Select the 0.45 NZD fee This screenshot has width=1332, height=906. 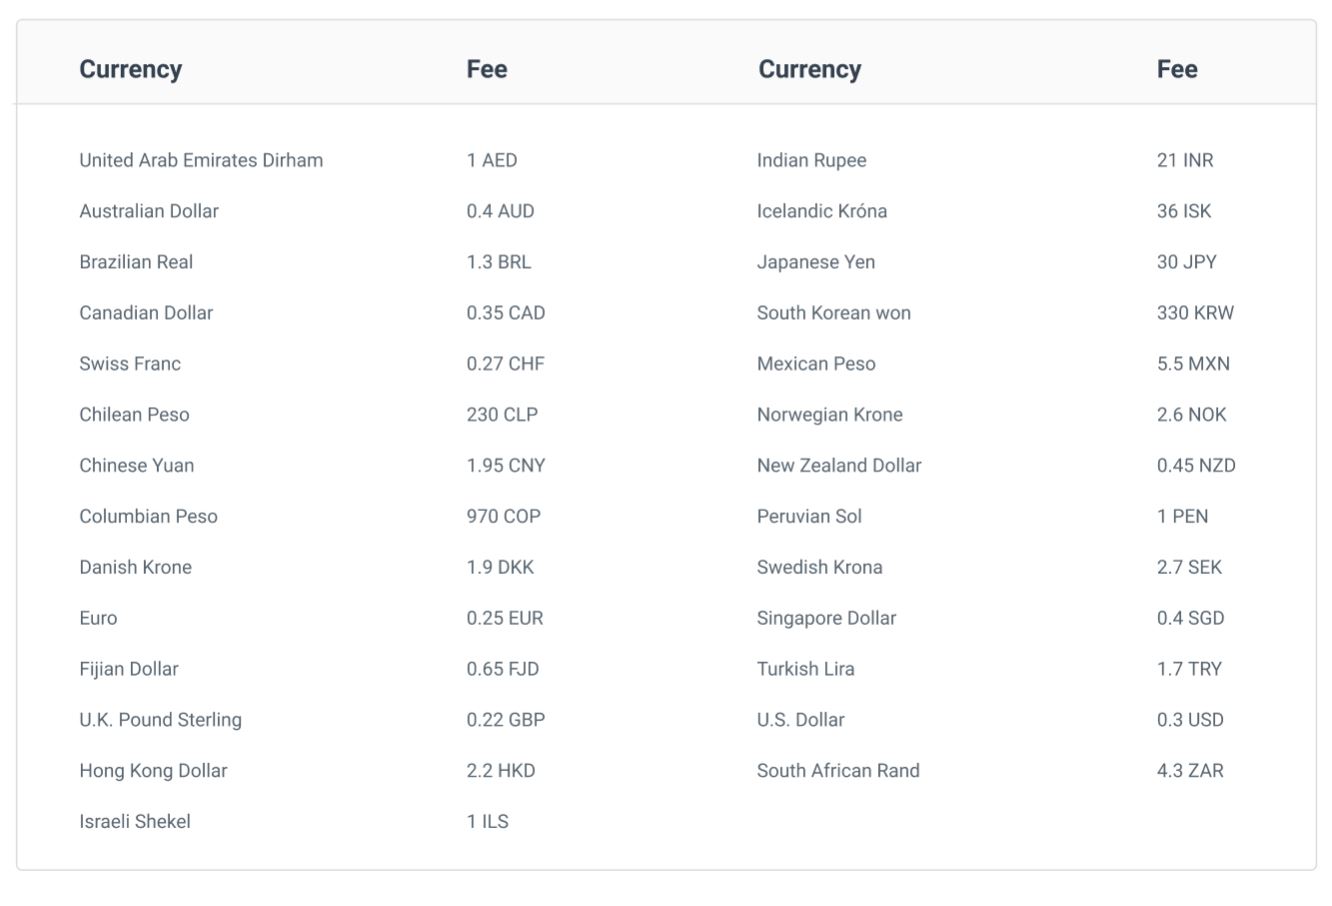pyautogui.click(x=1196, y=466)
